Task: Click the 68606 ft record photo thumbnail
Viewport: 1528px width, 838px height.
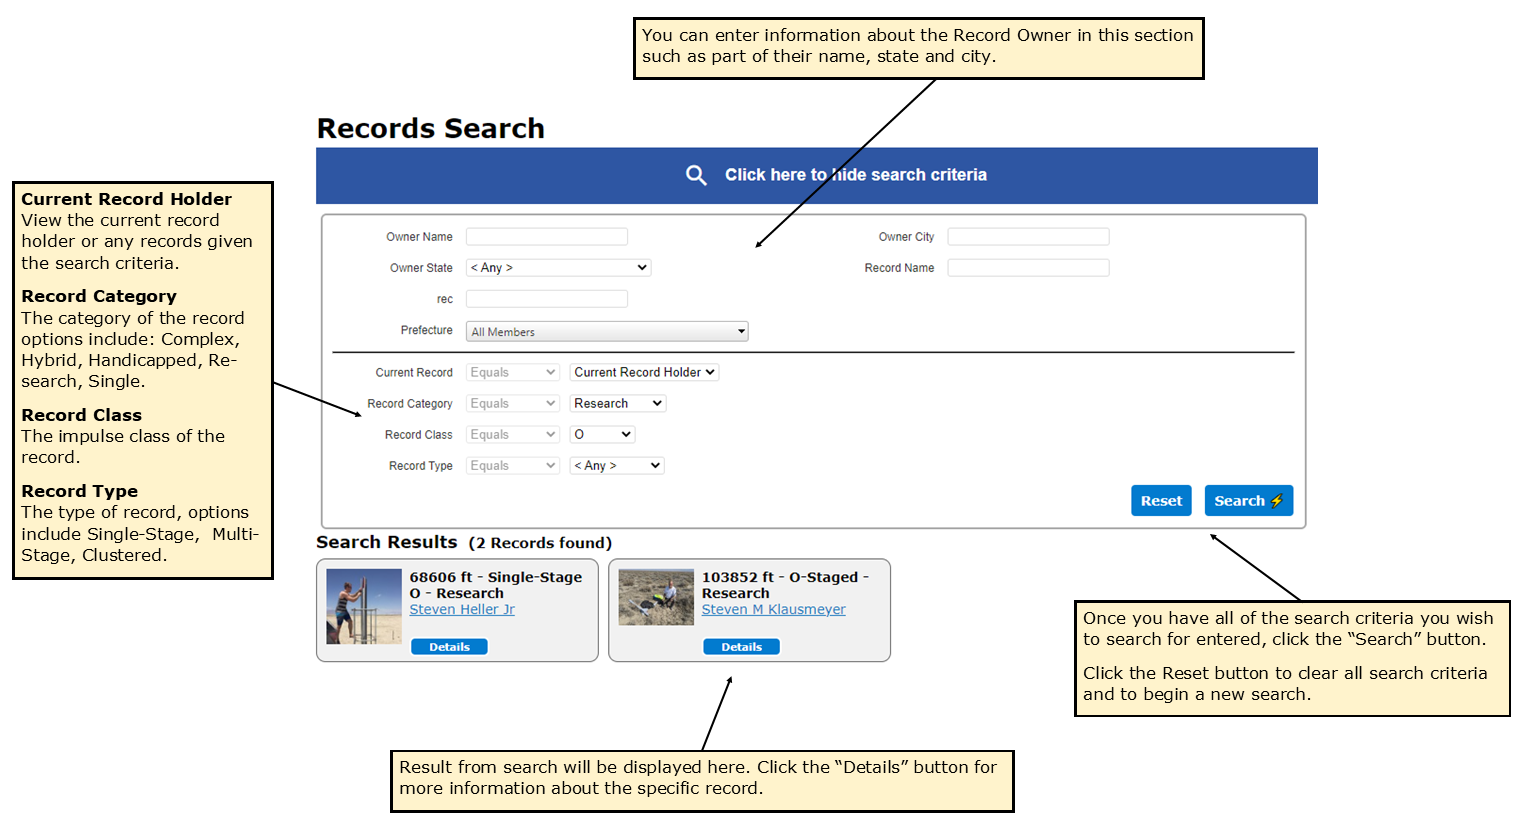Action: (x=362, y=605)
